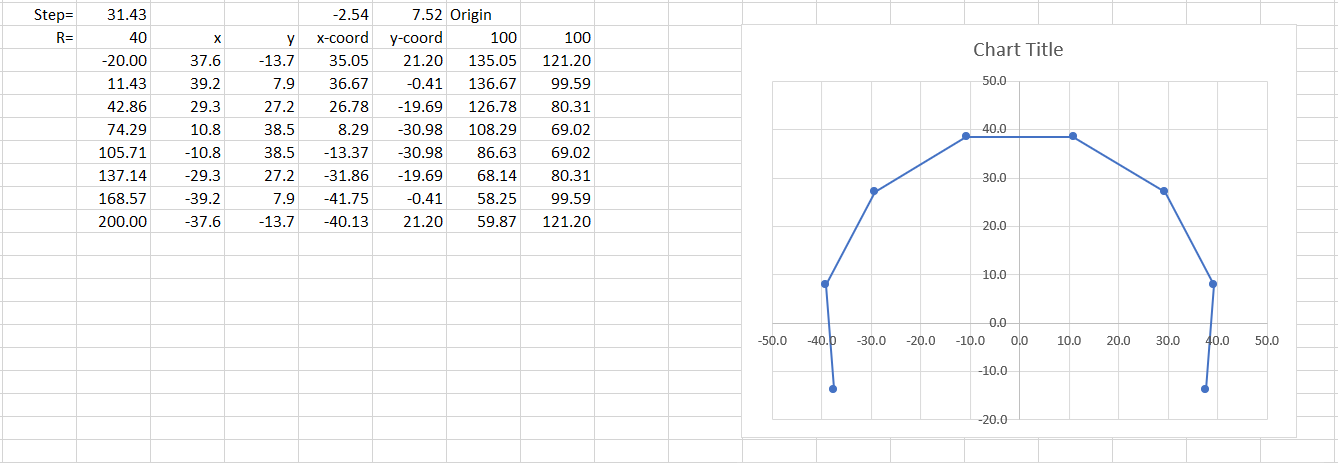Select the cell with value 59.87
This screenshot has width=1338, height=463.
coord(495,222)
